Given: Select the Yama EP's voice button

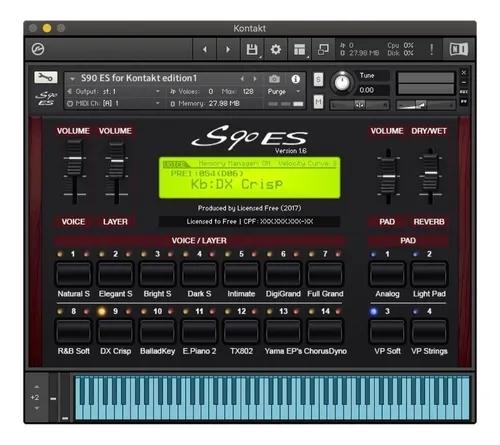Looking at the screenshot, I should coord(283,331).
